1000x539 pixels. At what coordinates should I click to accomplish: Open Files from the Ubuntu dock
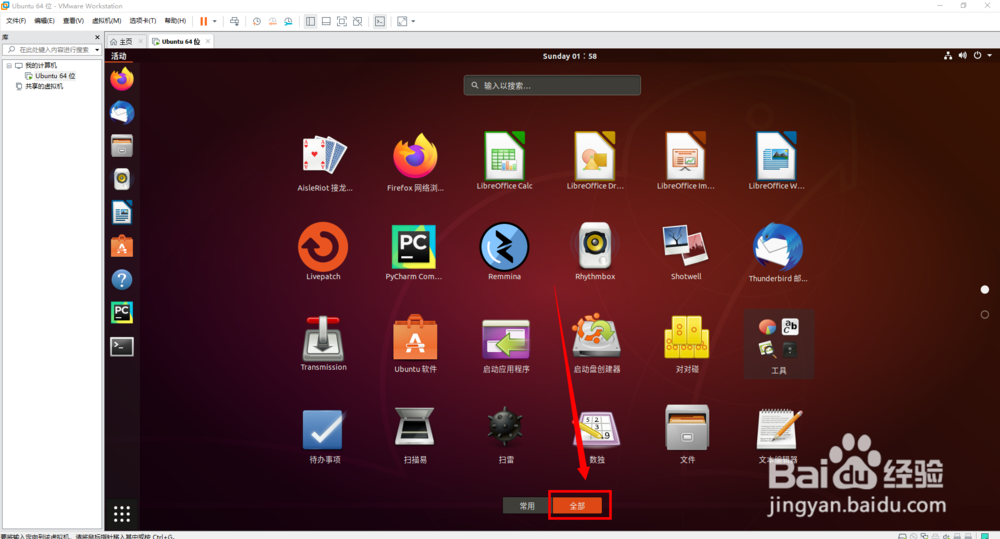122,146
